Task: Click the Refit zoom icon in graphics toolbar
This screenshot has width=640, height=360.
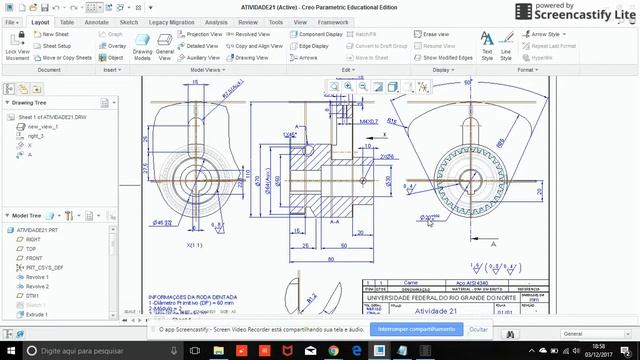Action: [x=334, y=87]
